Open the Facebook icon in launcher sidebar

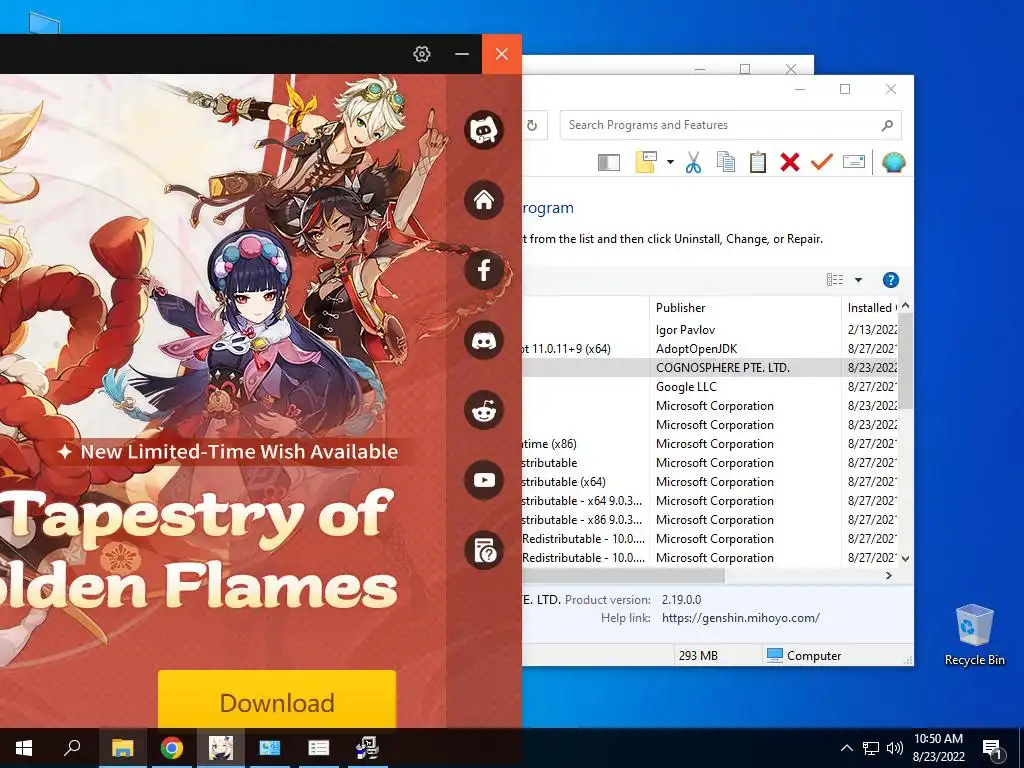tap(484, 270)
